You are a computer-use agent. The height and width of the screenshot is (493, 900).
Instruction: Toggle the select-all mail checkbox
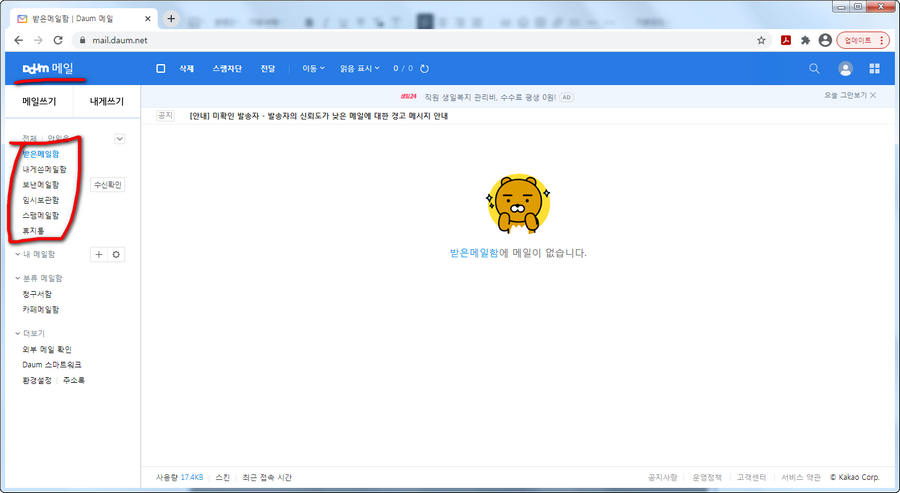[x=161, y=68]
